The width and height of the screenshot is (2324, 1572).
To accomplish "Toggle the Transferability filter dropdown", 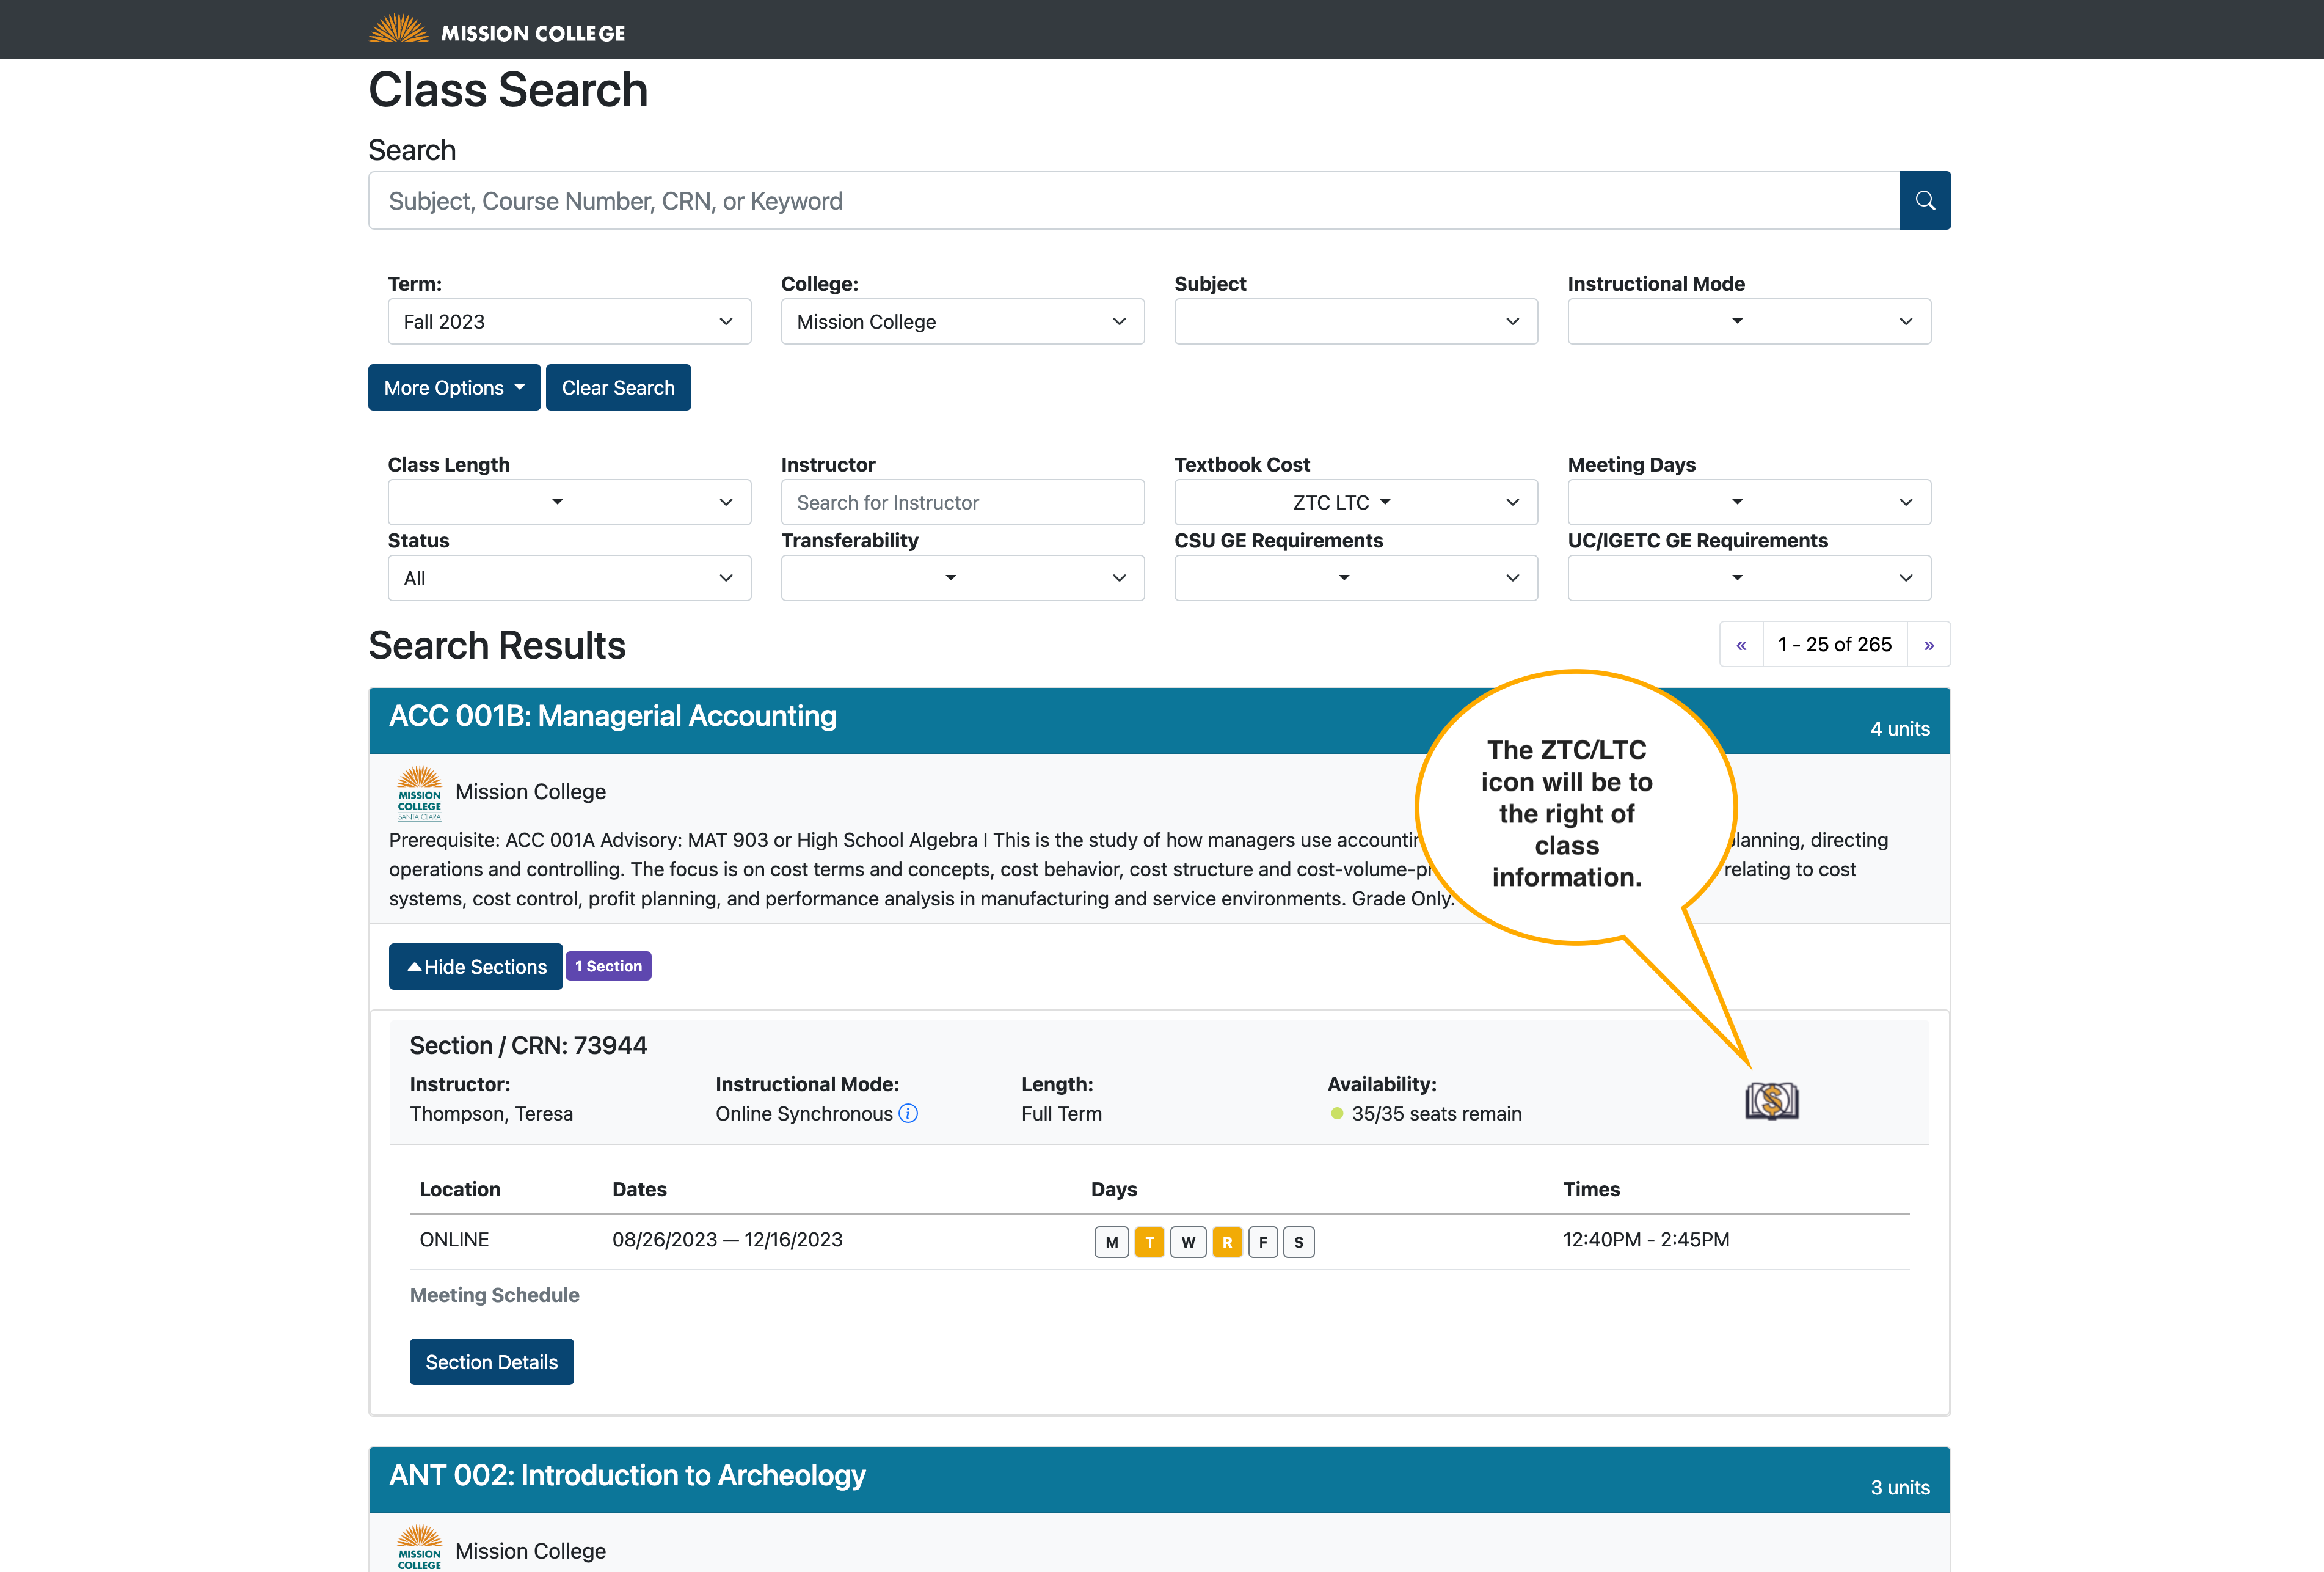I will click(x=961, y=576).
